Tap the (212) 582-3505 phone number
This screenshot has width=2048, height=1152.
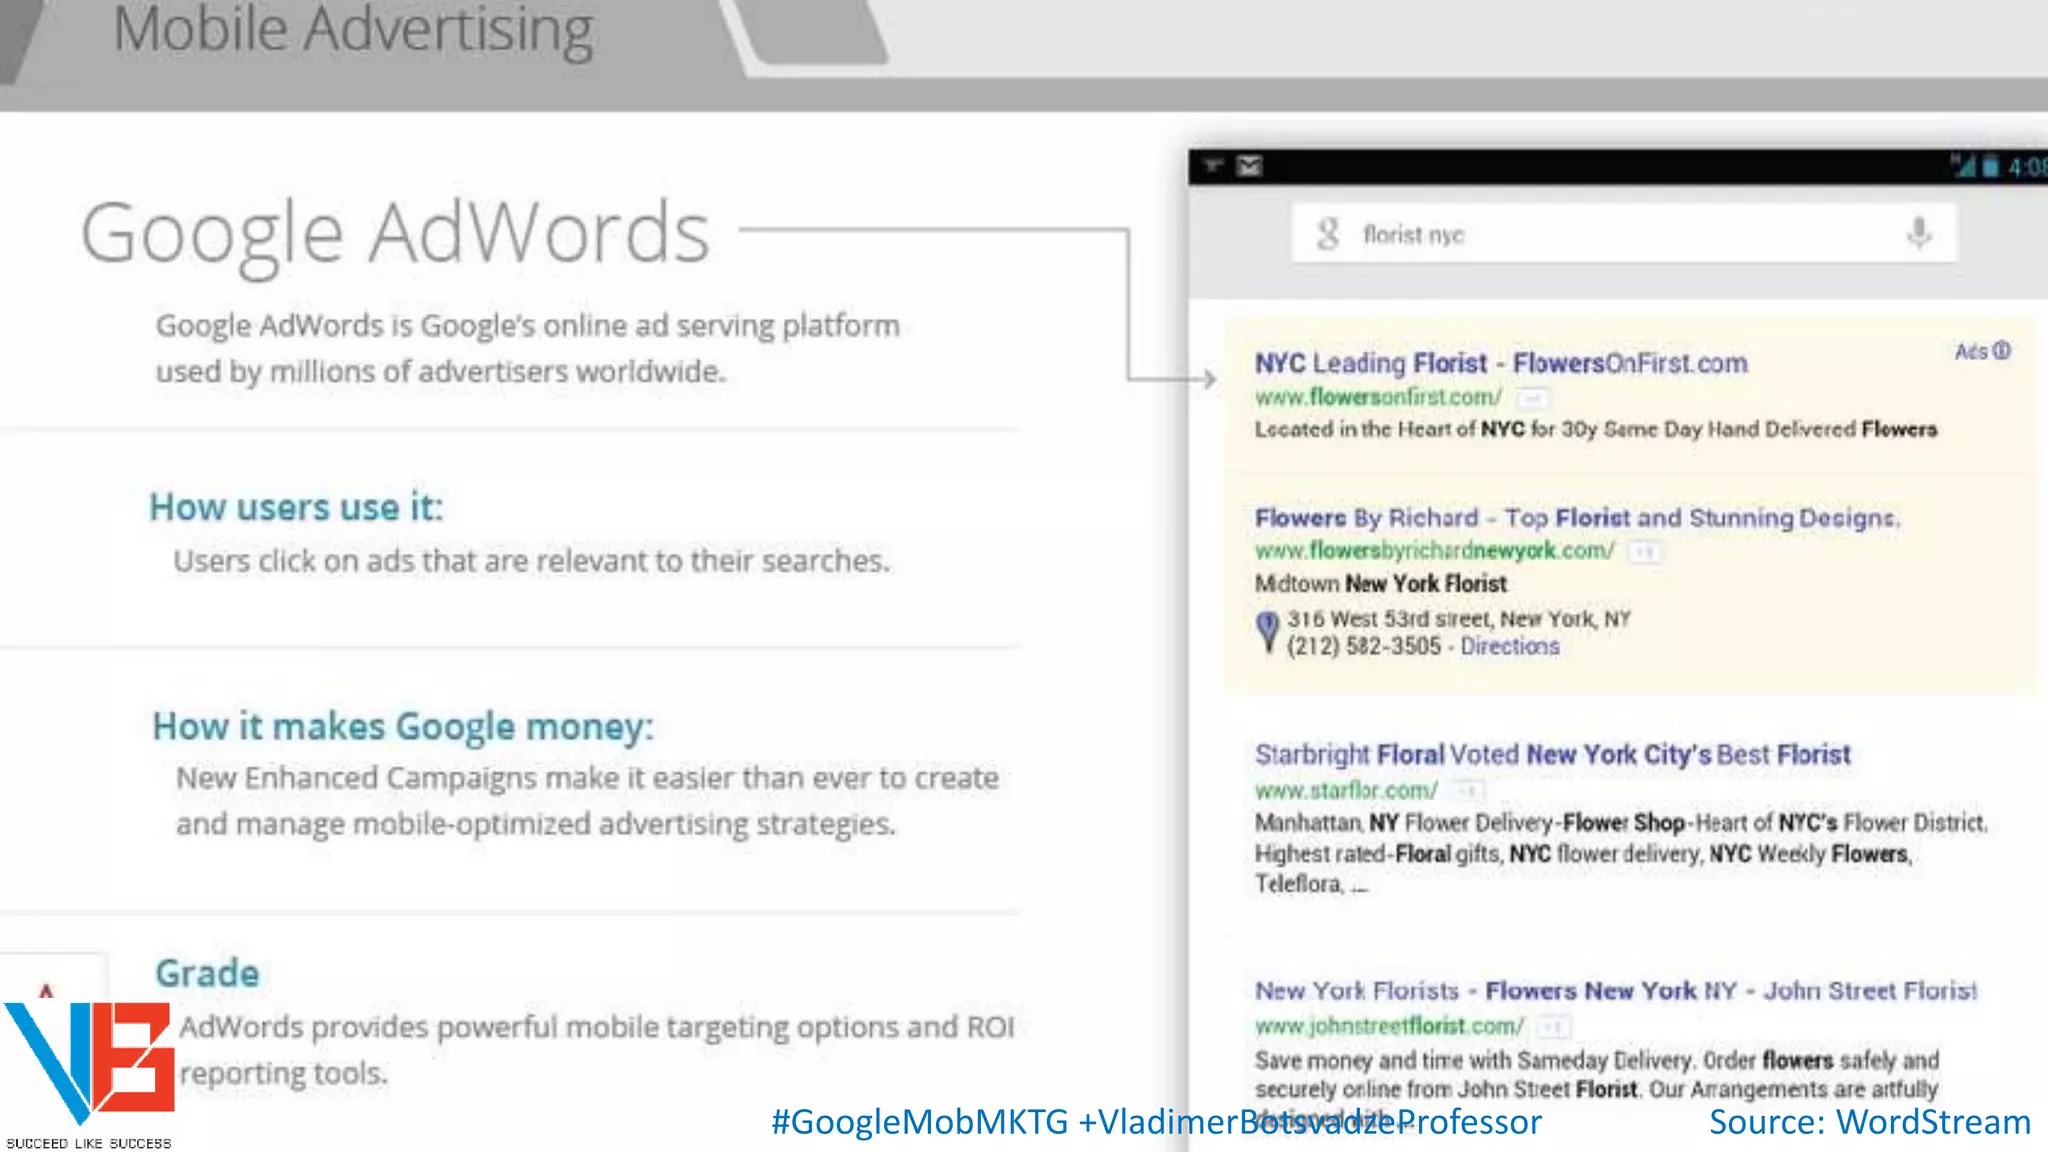(1364, 646)
